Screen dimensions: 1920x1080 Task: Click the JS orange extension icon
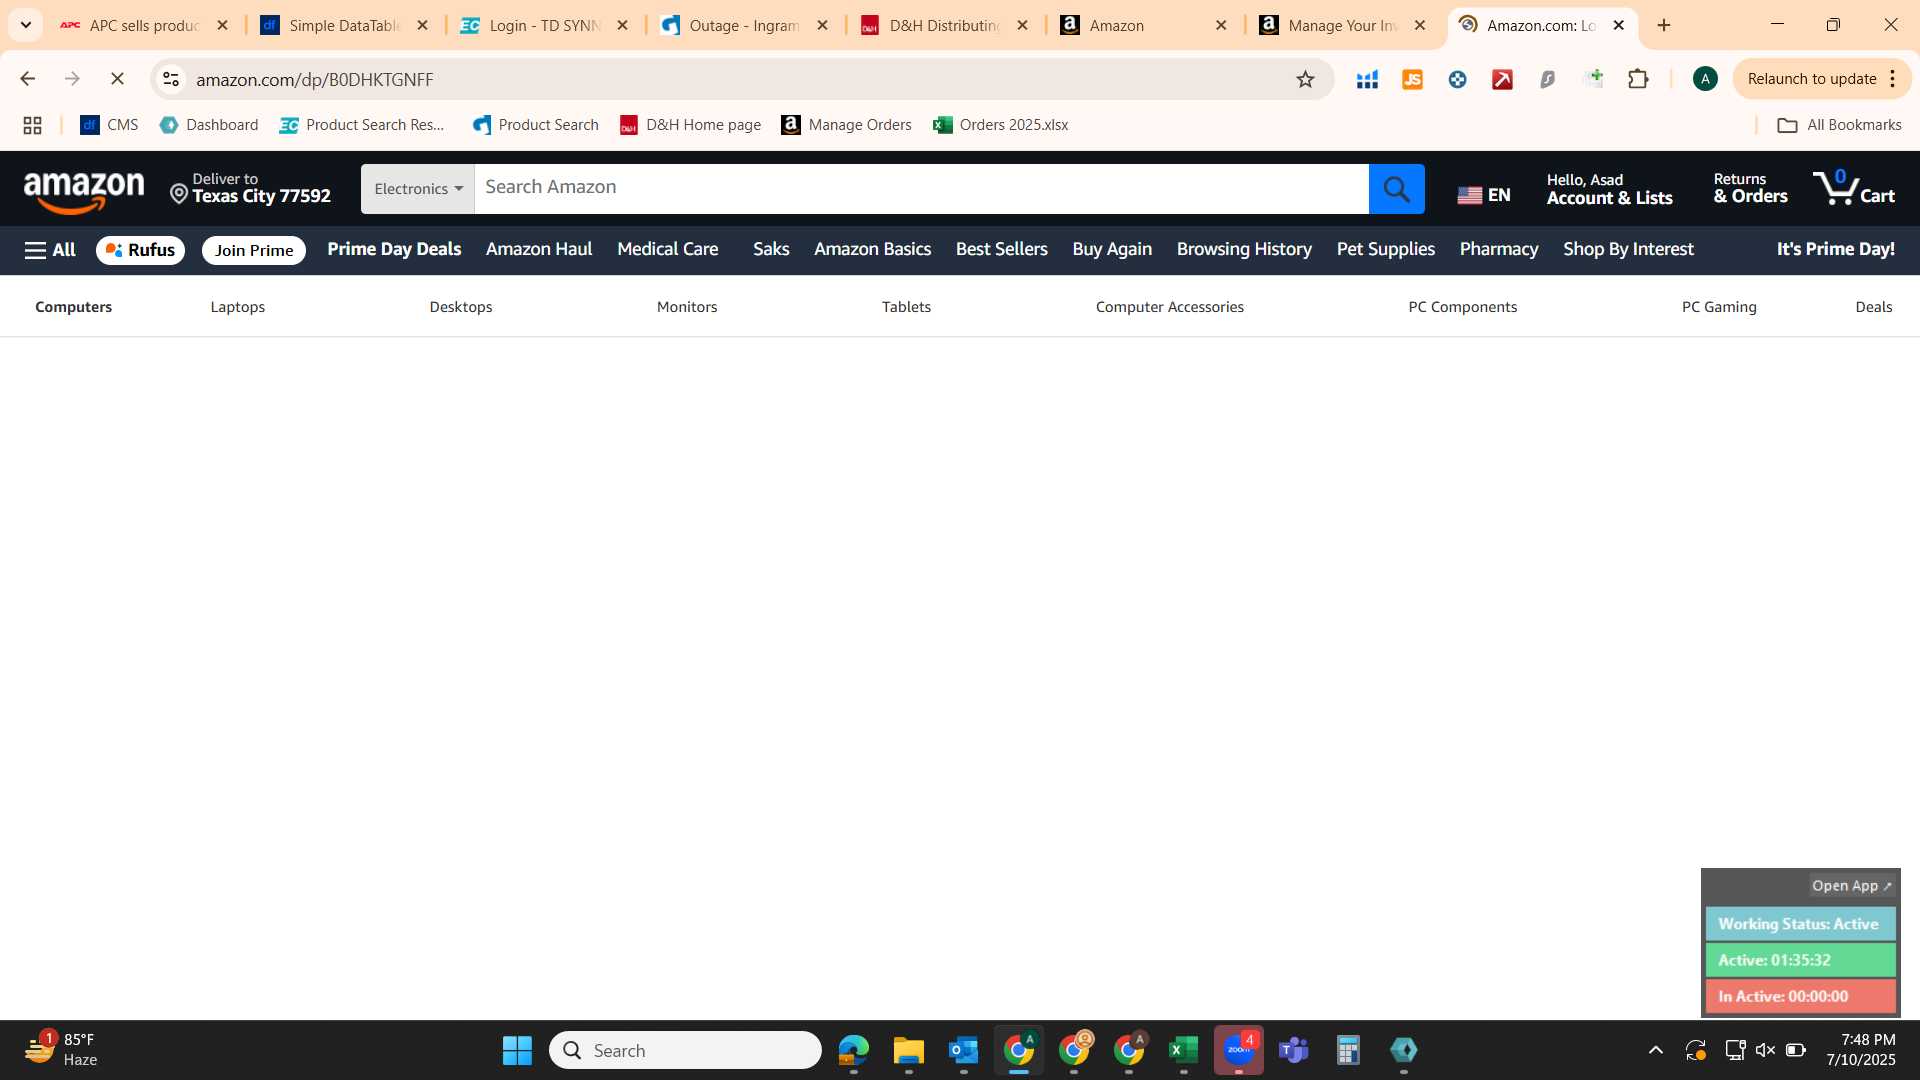(1412, 79)
